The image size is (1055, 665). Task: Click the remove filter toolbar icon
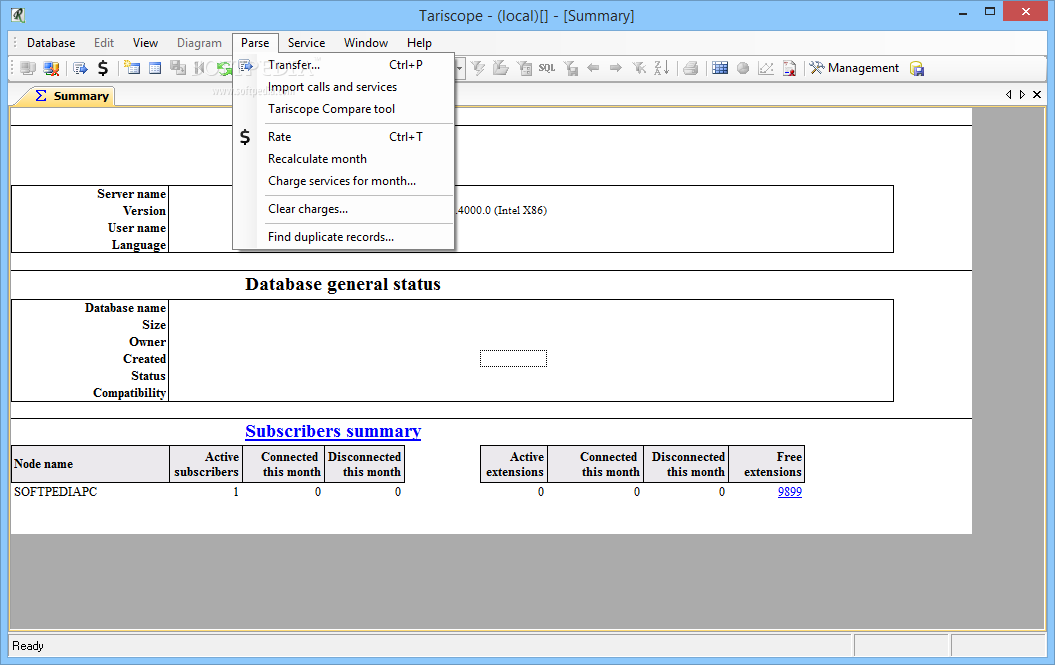(x=639, y=68)
